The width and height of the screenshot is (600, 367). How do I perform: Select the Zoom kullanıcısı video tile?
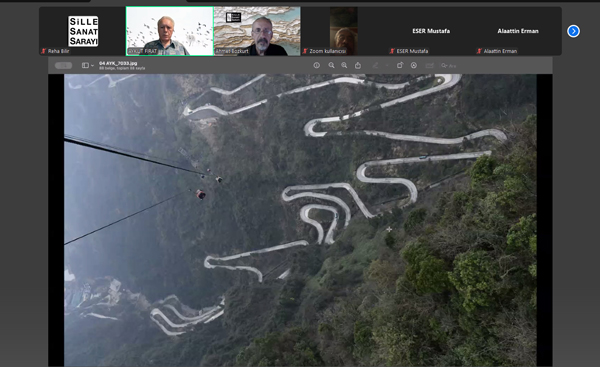pyautogui.click(x=344, y=31)
